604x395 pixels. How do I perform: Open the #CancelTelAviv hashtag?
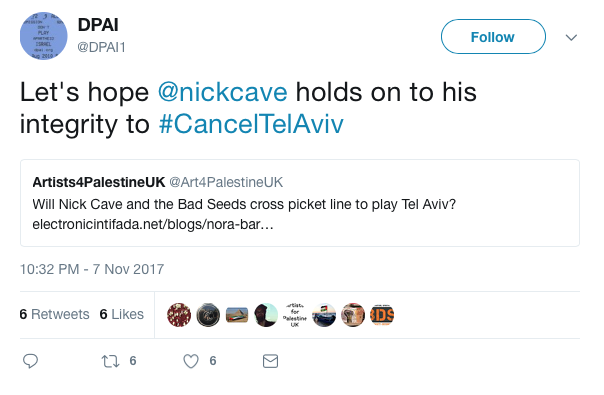pos(251,124)
